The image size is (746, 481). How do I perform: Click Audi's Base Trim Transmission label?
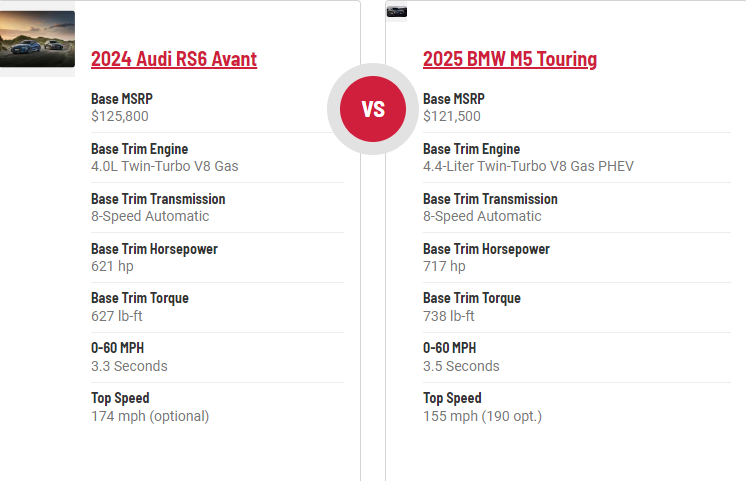(158, 199)
